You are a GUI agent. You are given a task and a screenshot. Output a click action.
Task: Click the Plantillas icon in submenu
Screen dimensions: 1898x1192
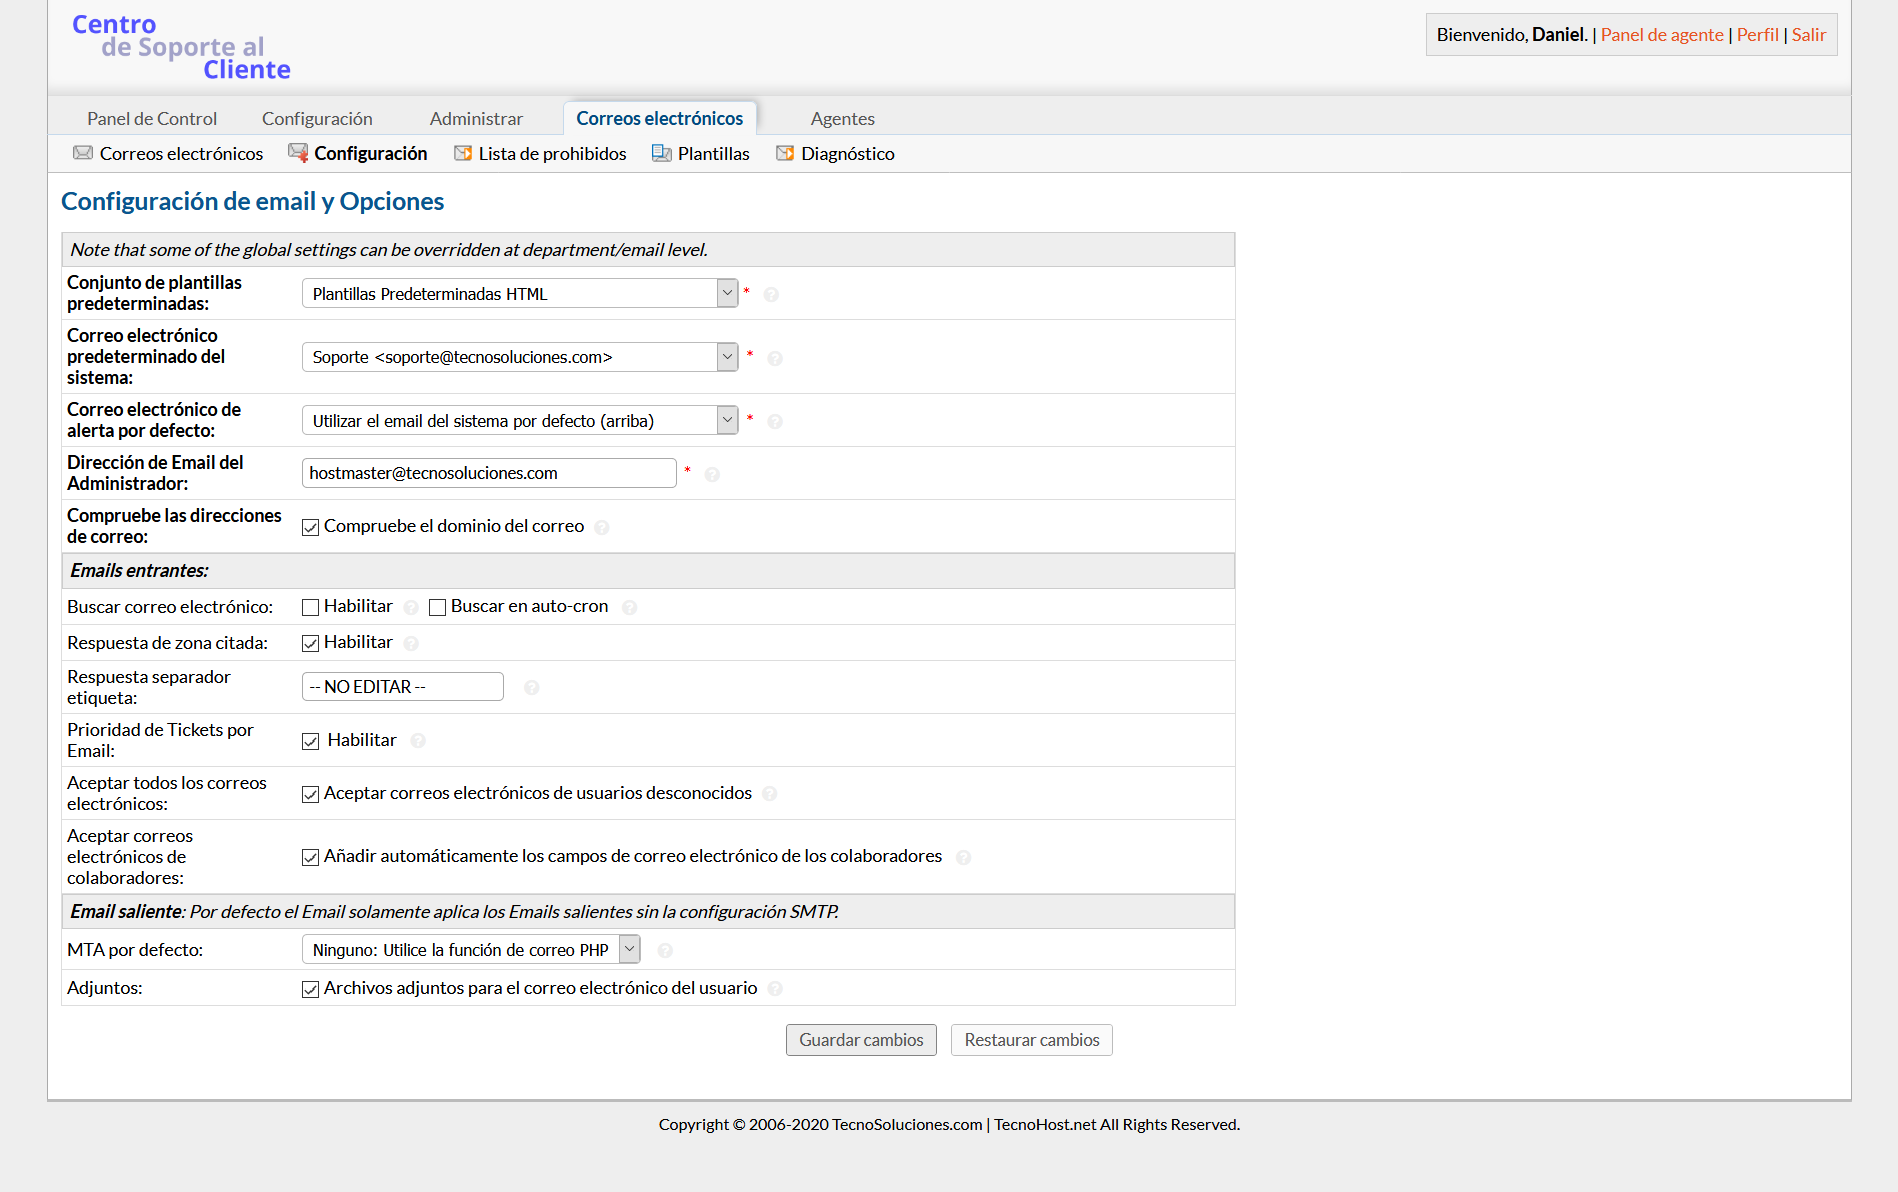(661, 153)
